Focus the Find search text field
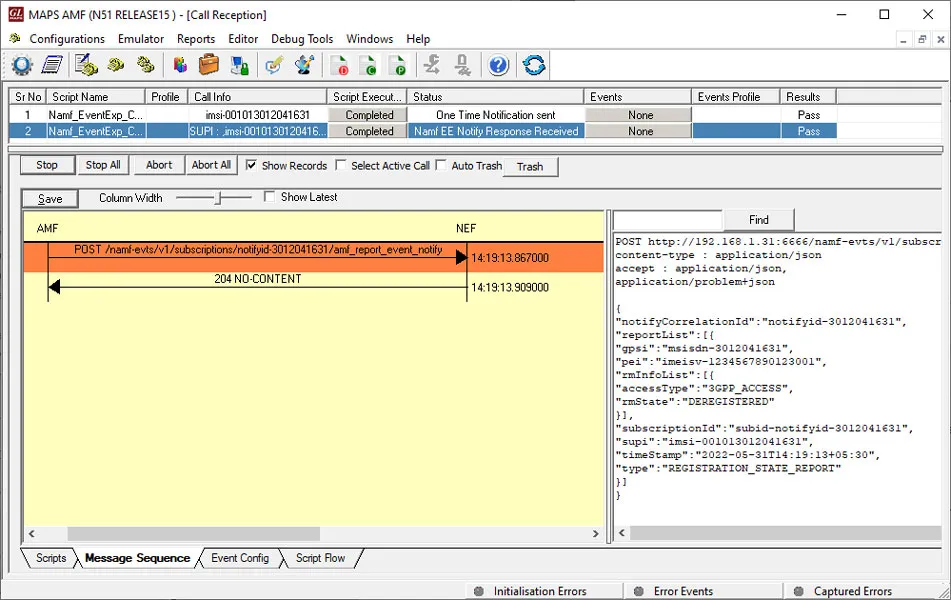The height and width of the screenshot is (600, 951). coord(668,220)
